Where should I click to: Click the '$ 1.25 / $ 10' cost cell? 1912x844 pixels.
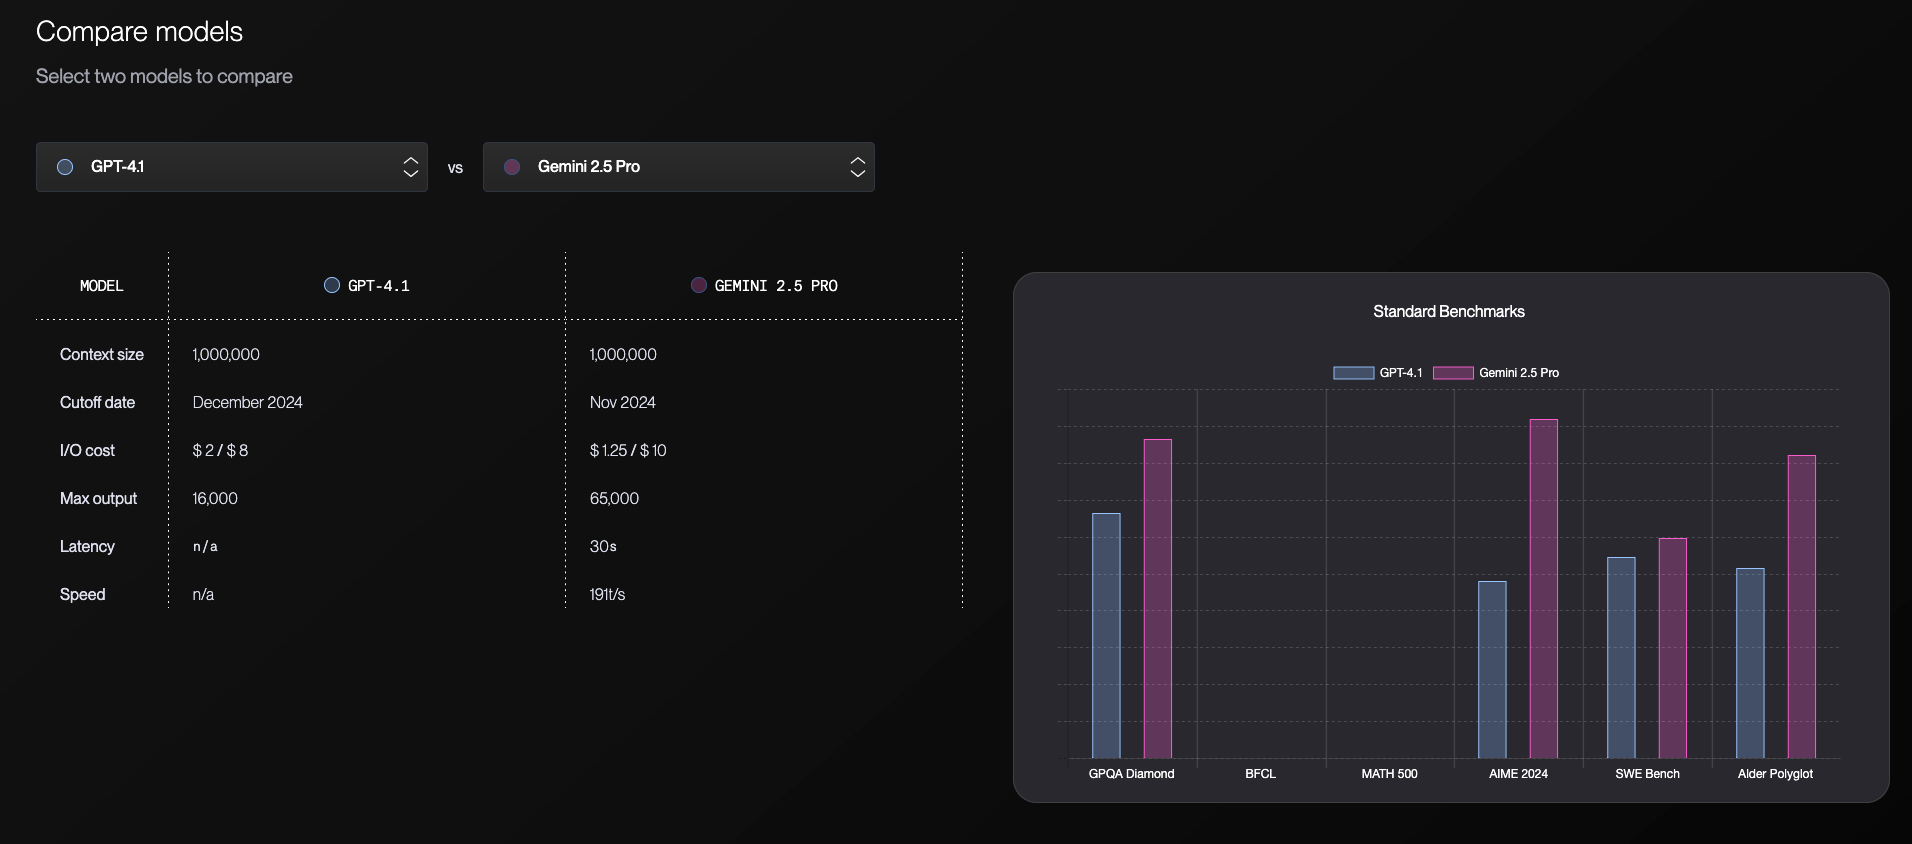[x=628, y=450]
